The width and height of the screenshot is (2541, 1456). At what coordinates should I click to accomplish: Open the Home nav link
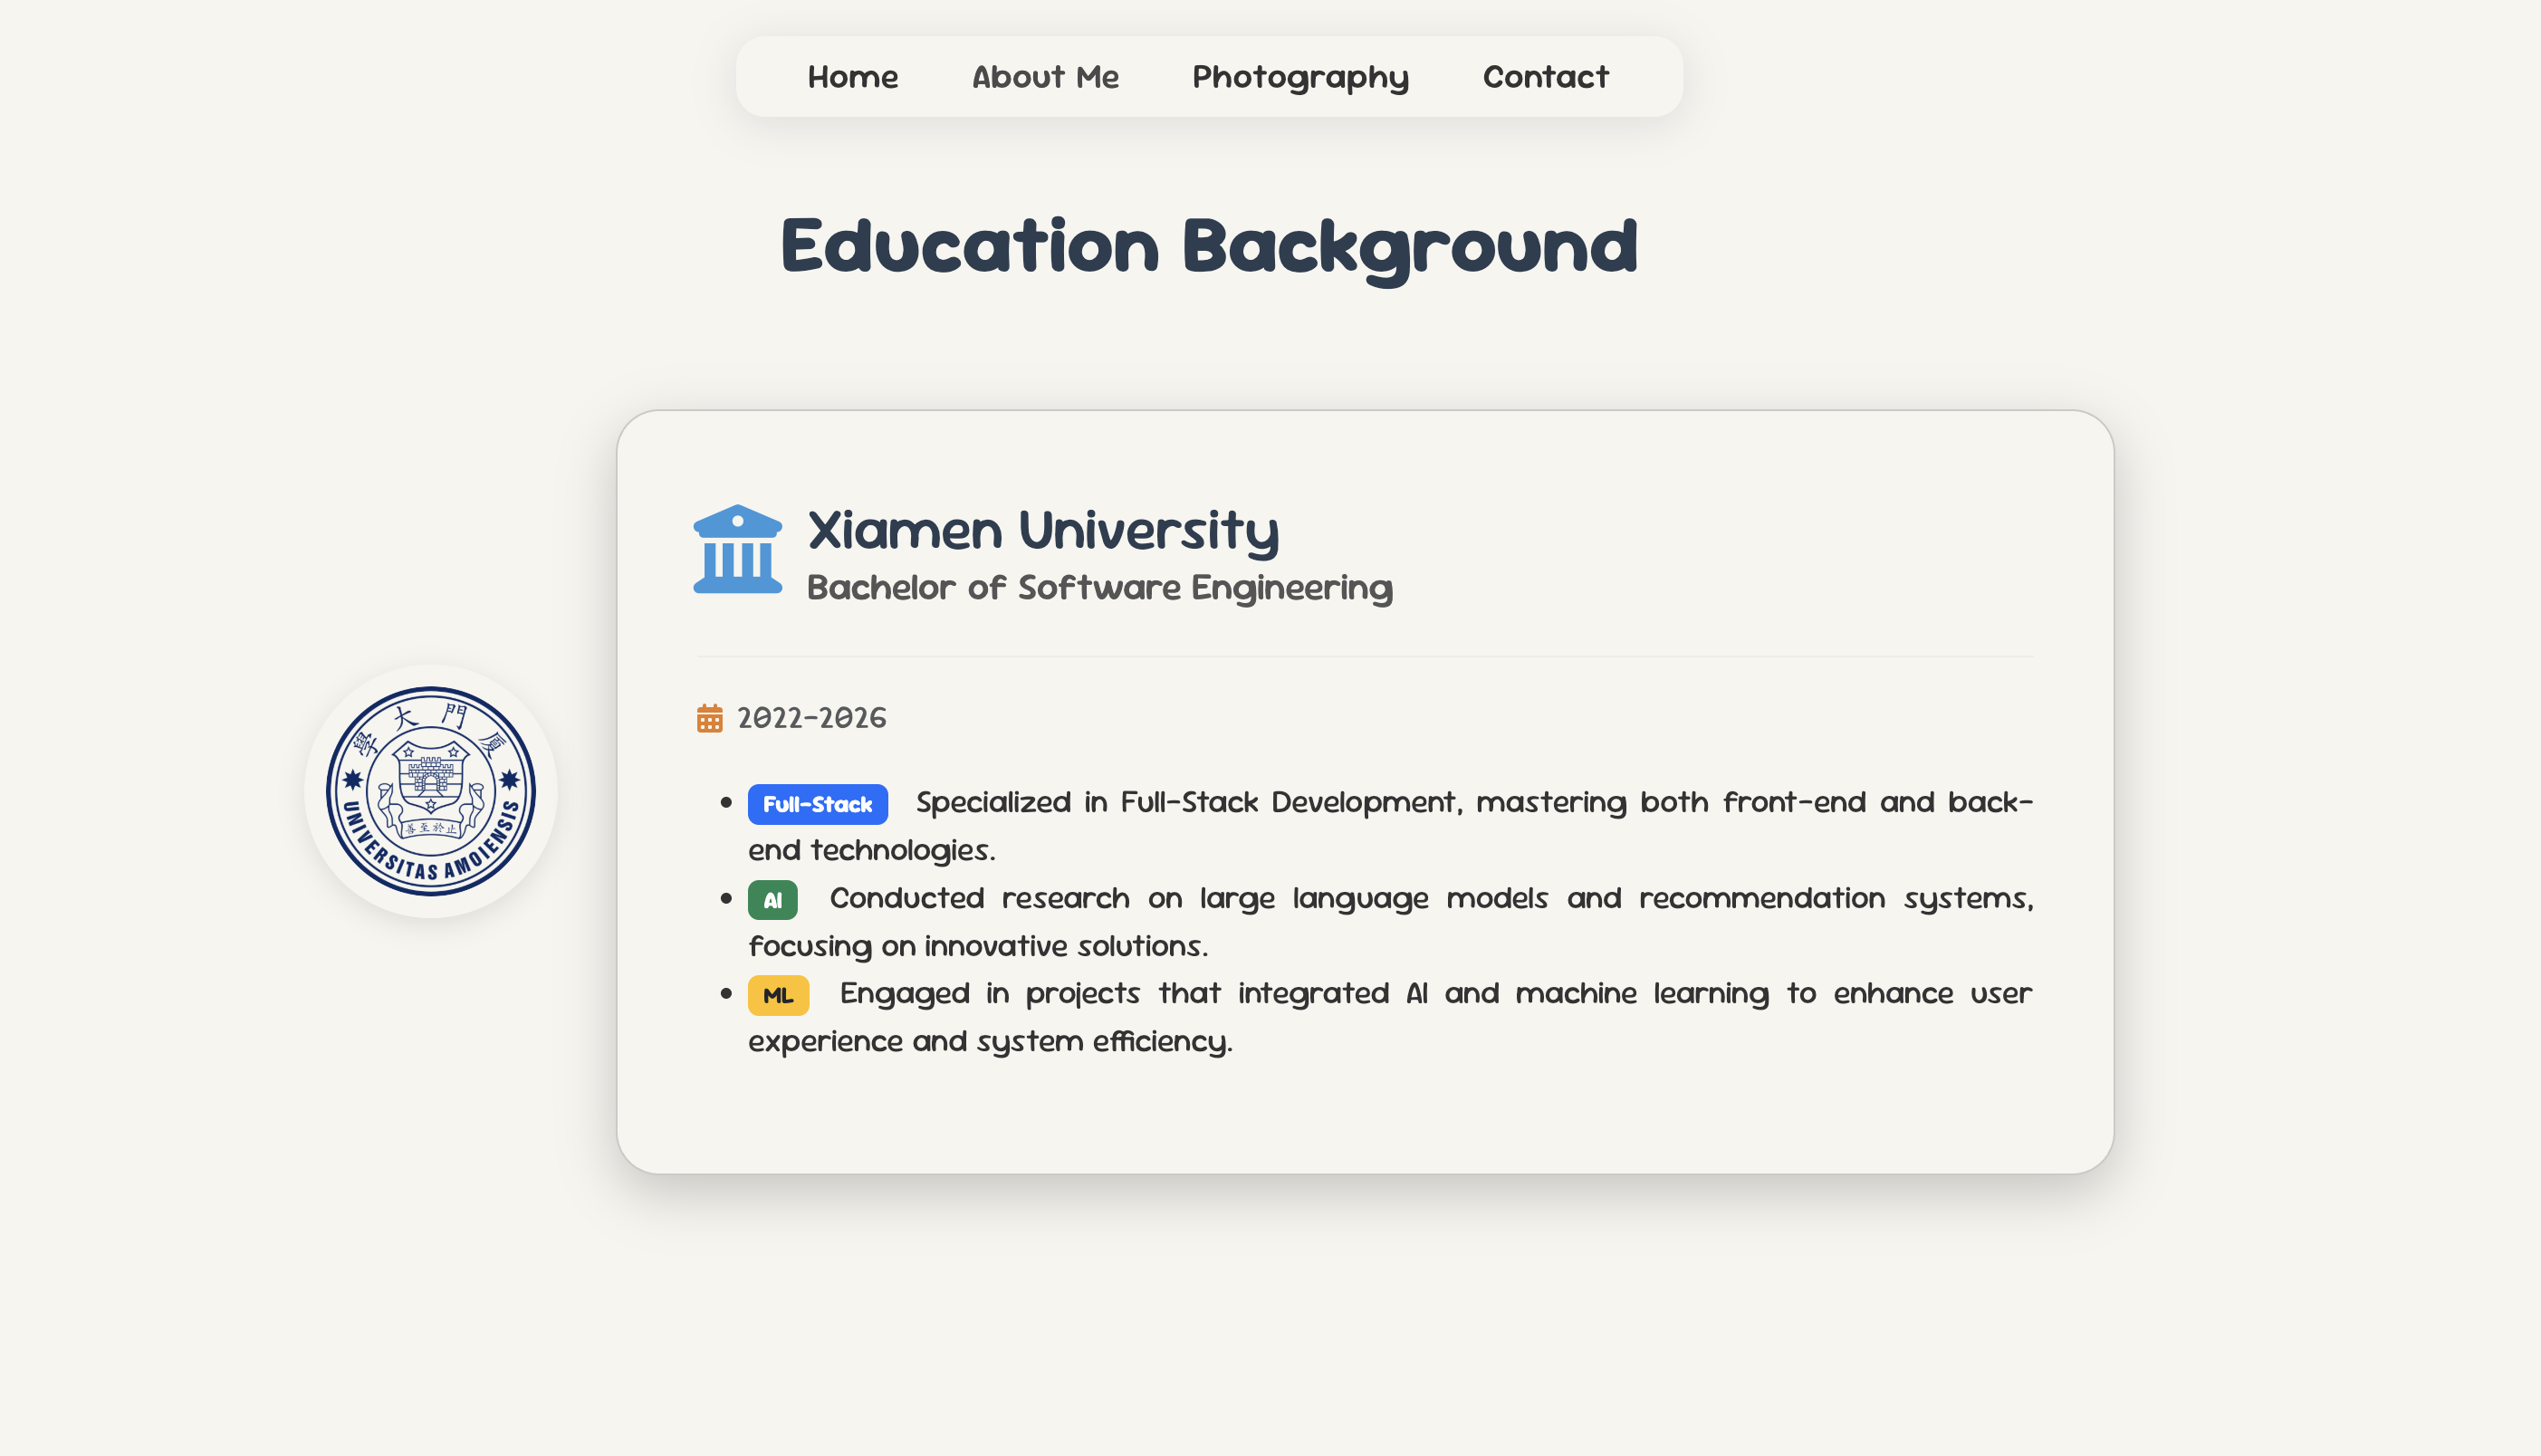(852, 77)
